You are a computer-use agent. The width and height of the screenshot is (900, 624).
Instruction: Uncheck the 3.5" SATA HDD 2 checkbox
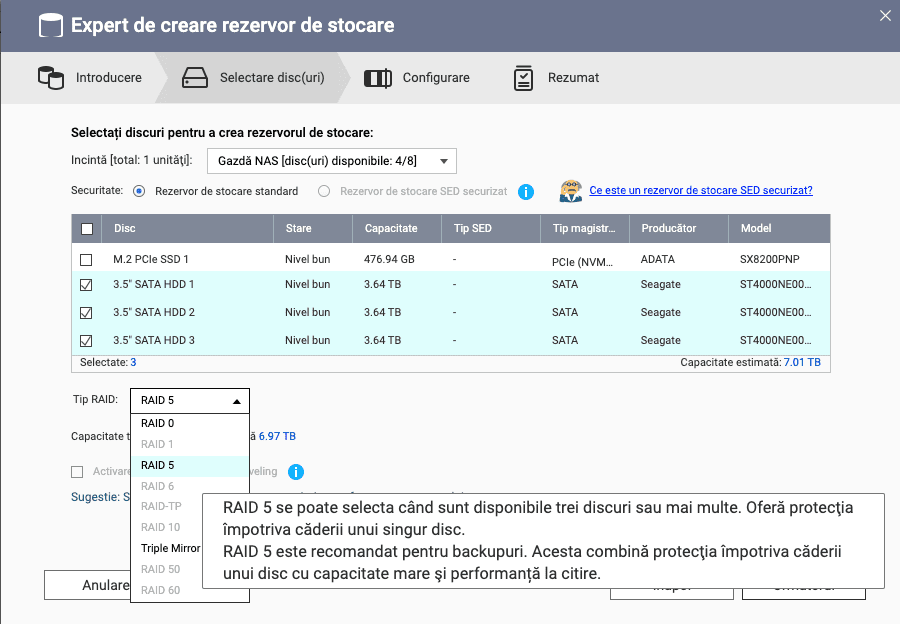(x=87, y=313)
